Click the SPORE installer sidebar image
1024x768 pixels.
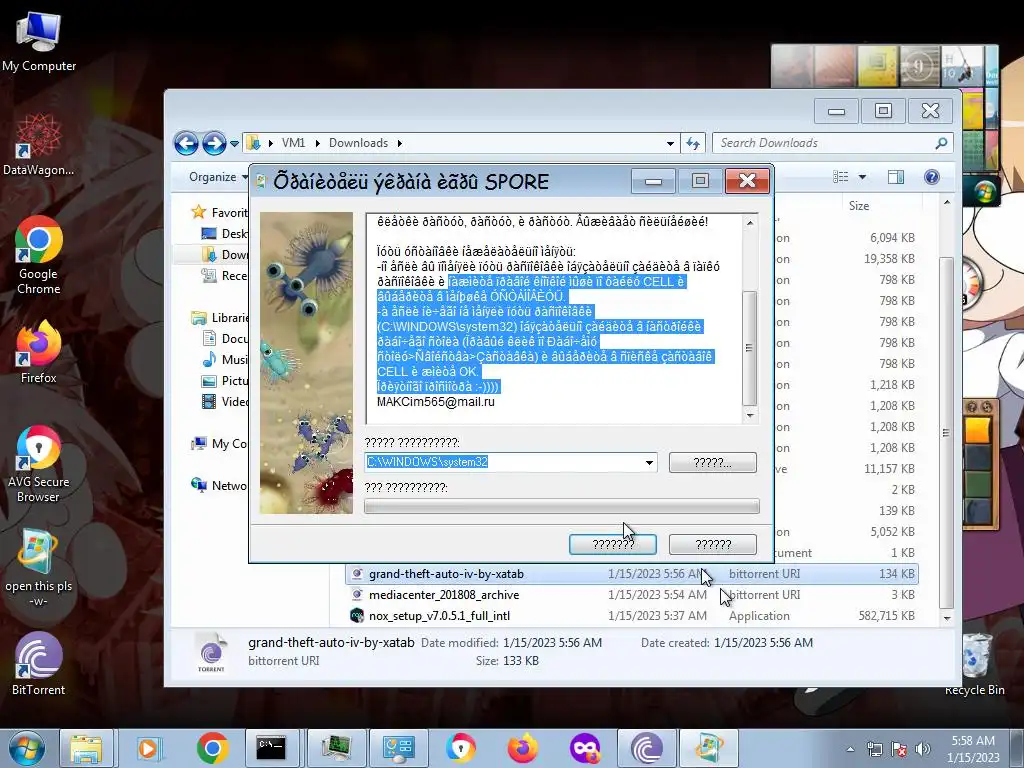coord(306,363)
